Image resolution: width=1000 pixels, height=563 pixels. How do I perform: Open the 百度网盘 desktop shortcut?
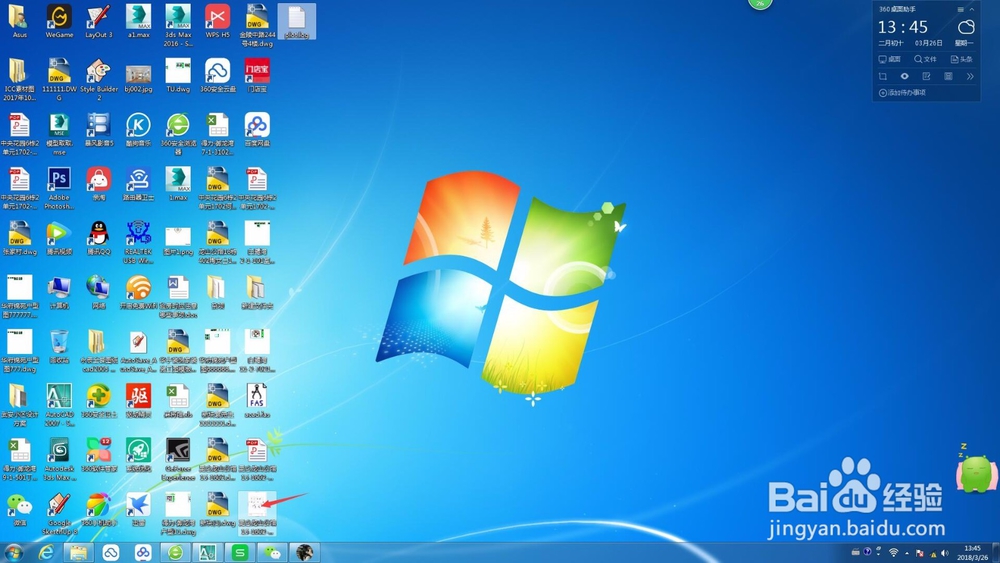point(257,129)
